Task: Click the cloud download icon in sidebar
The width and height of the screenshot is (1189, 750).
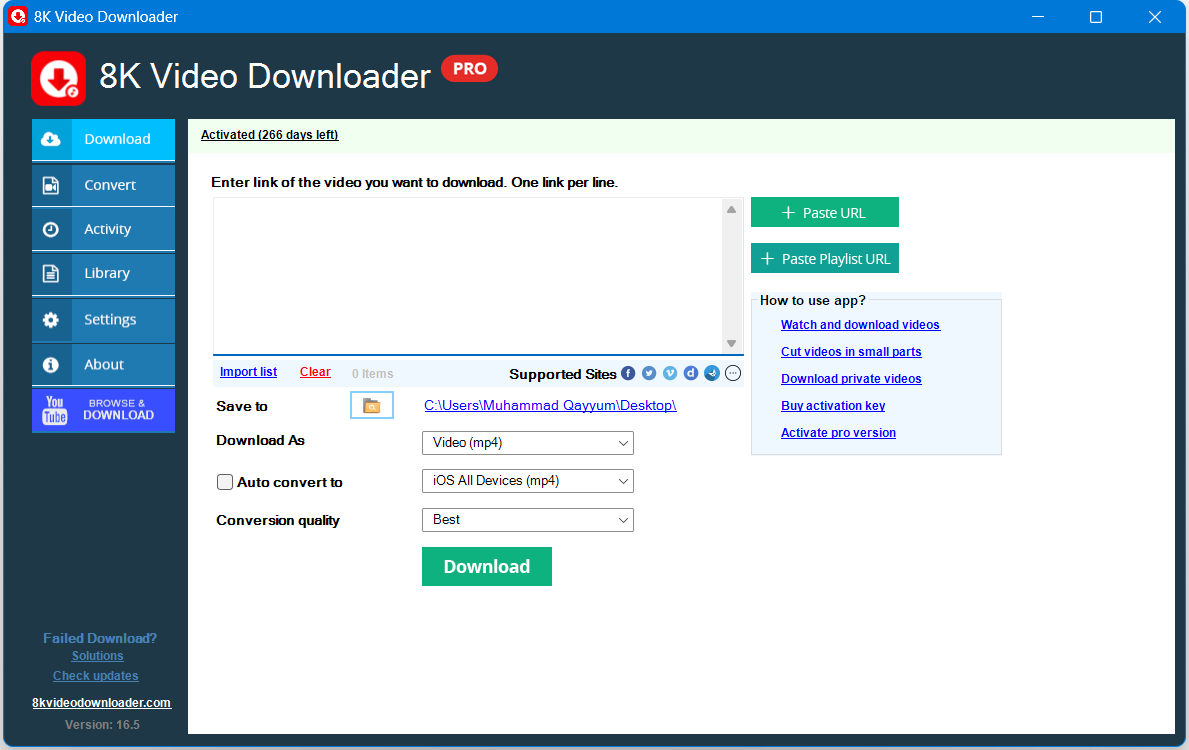Action: click(x=51, y=139)
